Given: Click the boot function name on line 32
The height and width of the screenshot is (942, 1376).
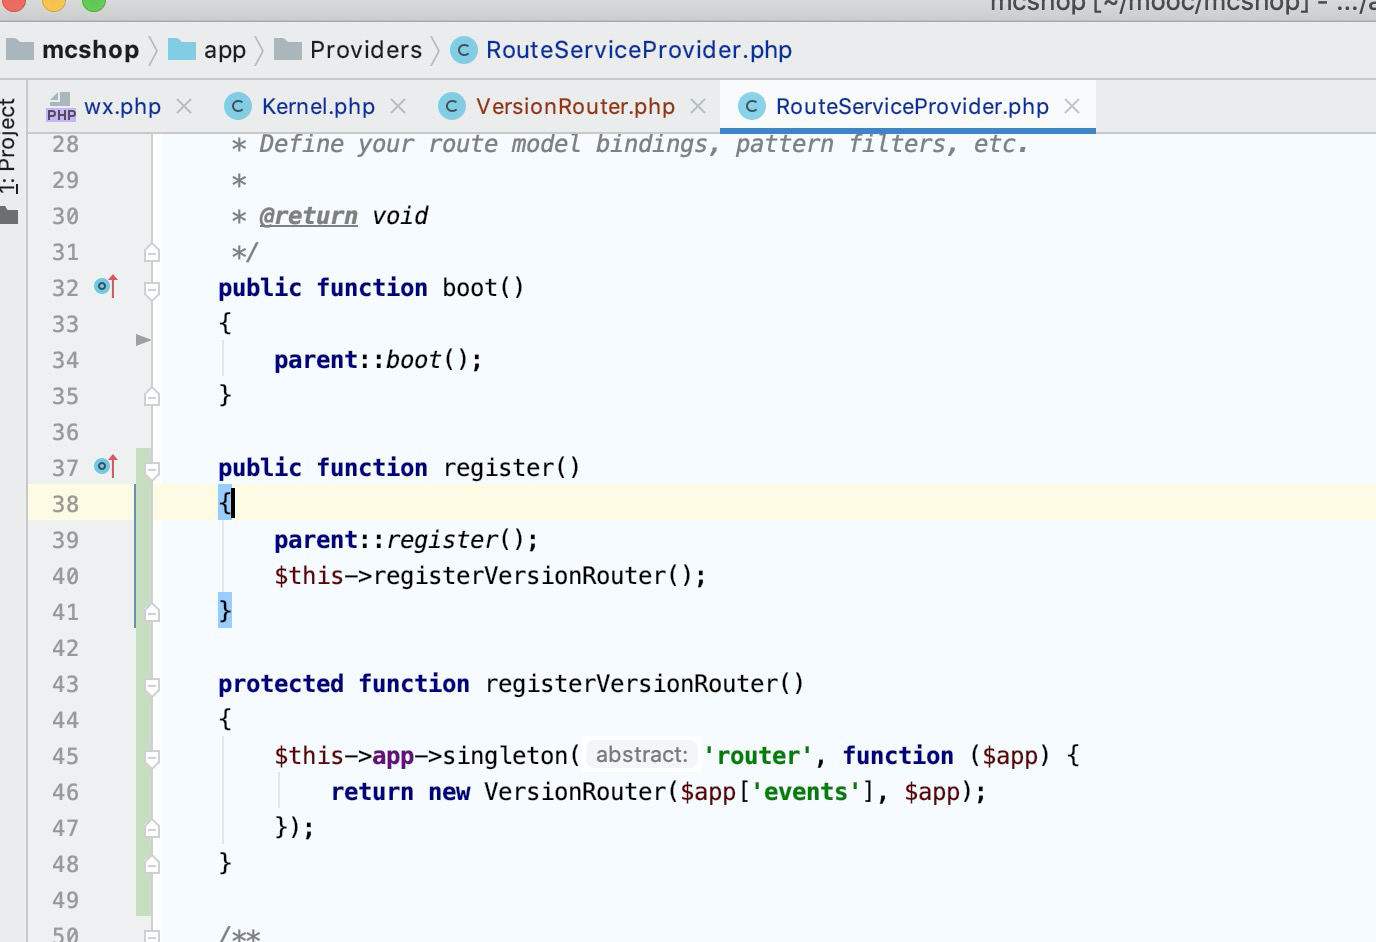Looking at the screenshot, I should 470,288.
